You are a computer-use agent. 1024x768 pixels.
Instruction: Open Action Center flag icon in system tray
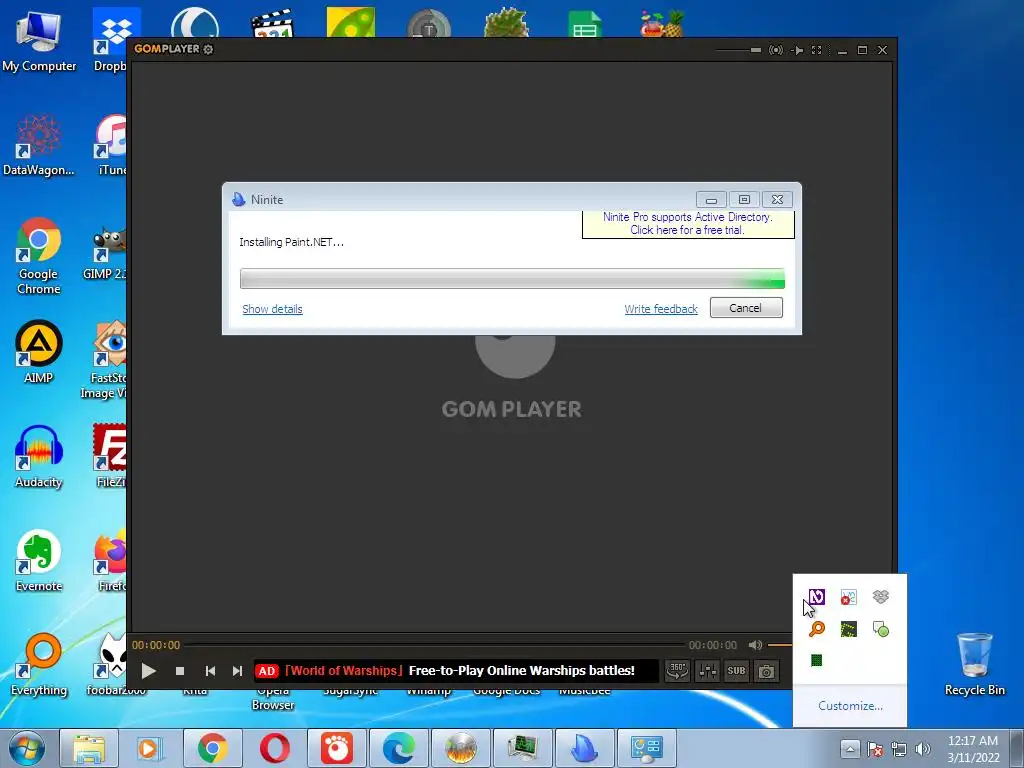click(875, 749)
